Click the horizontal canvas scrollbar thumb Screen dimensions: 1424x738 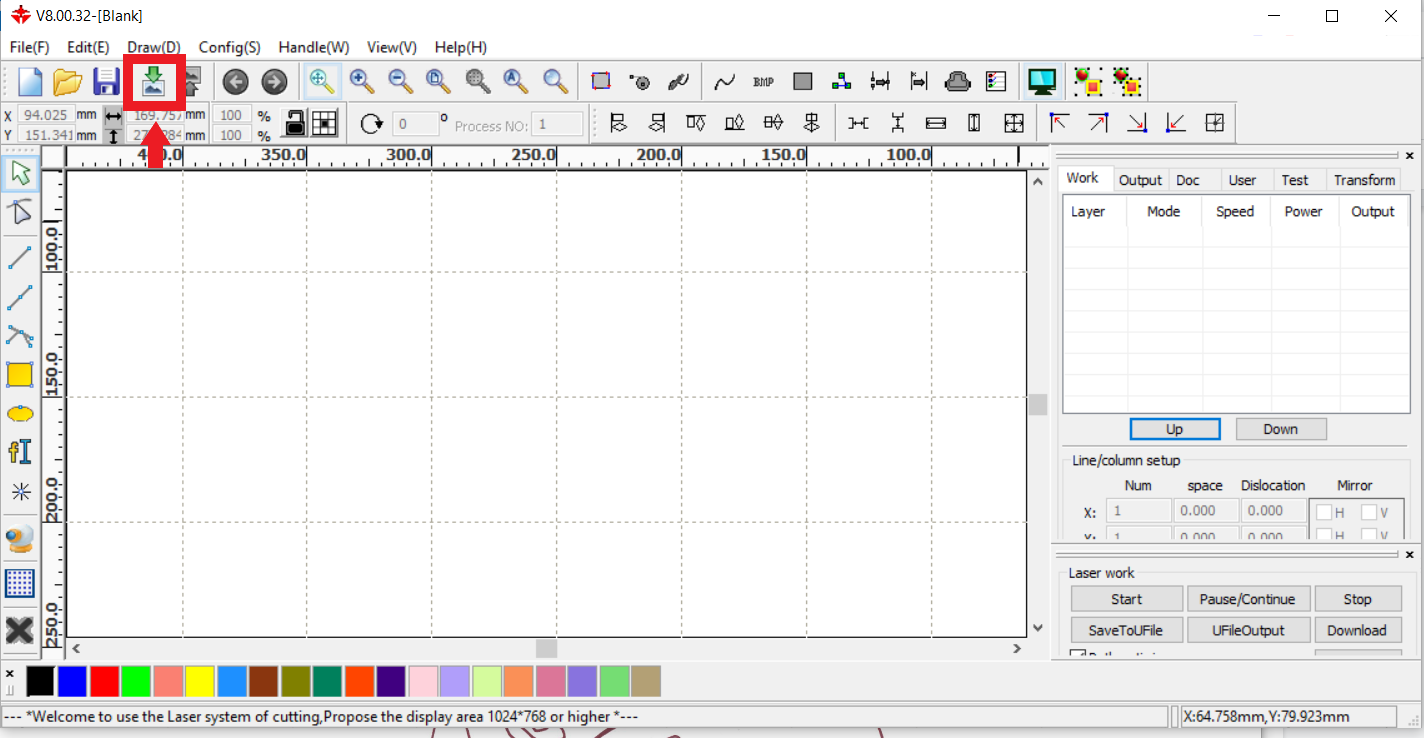[546, 648]
